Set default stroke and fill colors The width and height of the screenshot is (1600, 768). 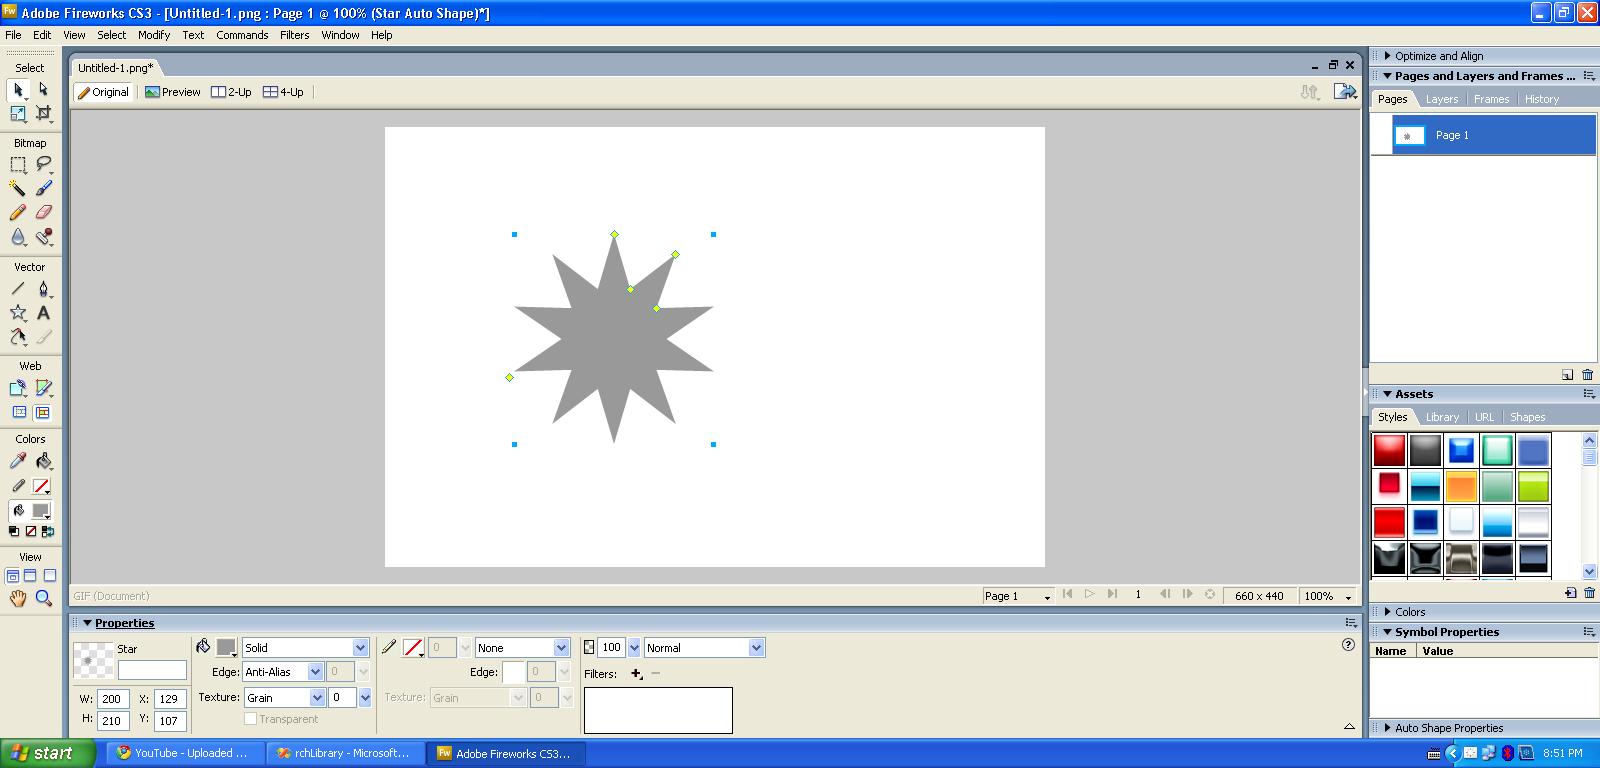coord(13,532)
